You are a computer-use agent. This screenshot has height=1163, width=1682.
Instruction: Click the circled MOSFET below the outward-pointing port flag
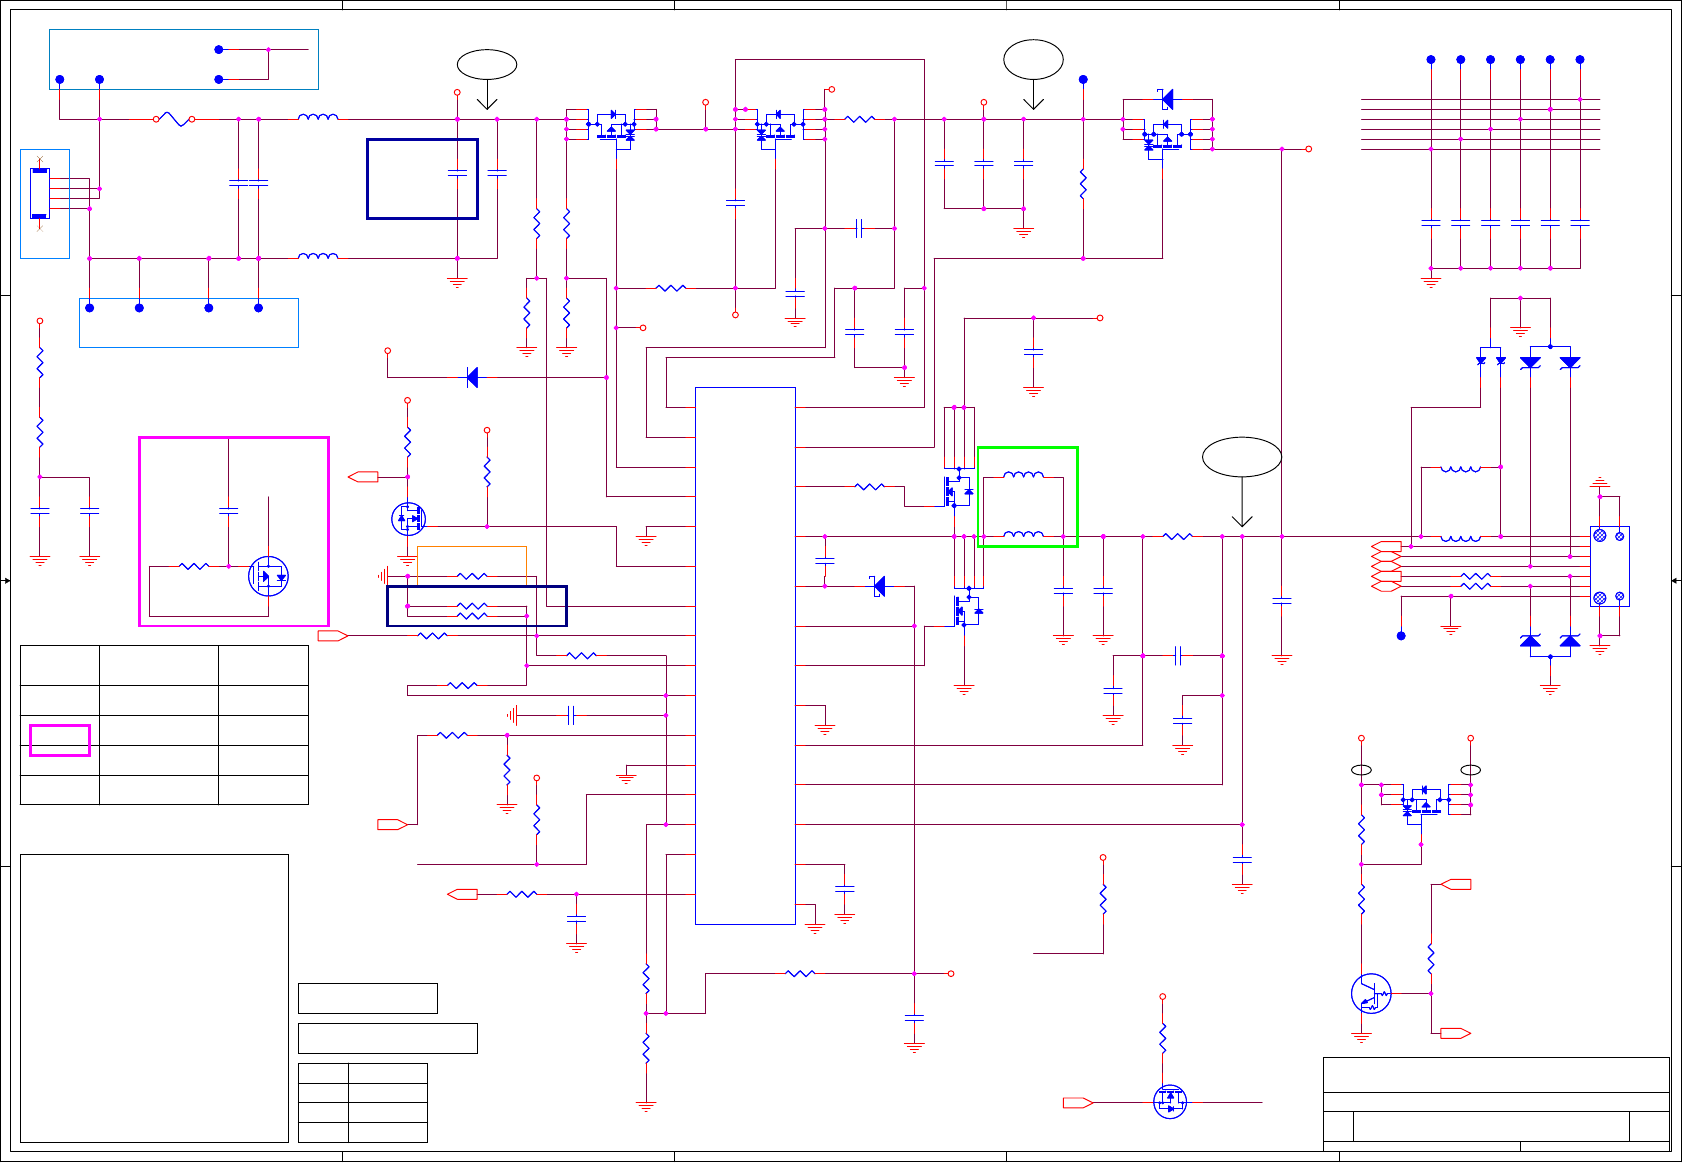408,518
